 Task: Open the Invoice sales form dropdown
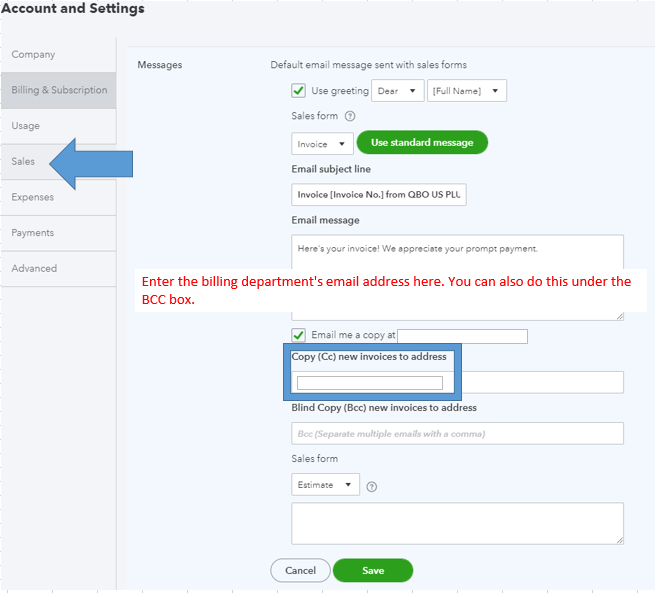pyautogui.click(x=322, y=144)
